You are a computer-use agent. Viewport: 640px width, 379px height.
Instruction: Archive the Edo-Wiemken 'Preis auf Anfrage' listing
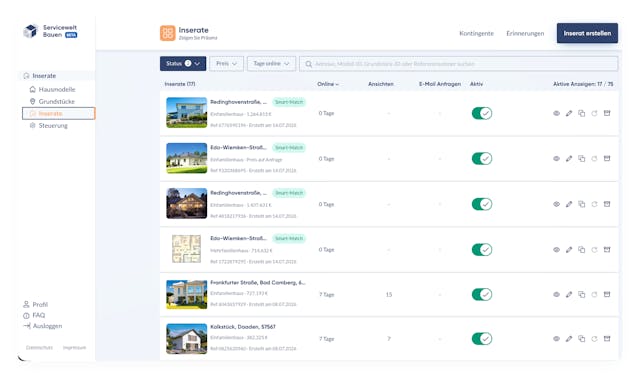pos(607,158)
